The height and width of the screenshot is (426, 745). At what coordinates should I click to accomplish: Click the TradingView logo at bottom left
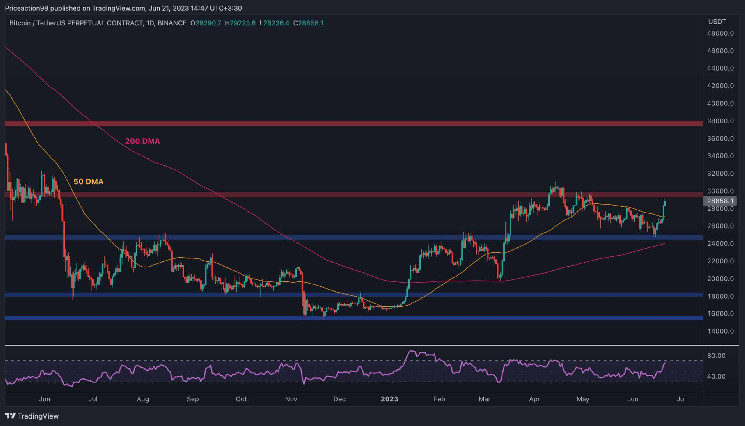pyautogui.click(x=32, y=416)
